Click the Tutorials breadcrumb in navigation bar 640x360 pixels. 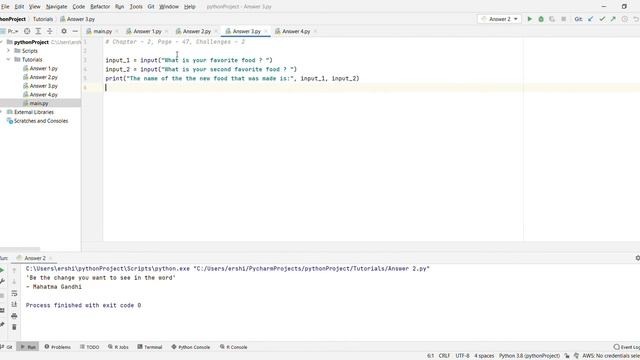(43, 19)
